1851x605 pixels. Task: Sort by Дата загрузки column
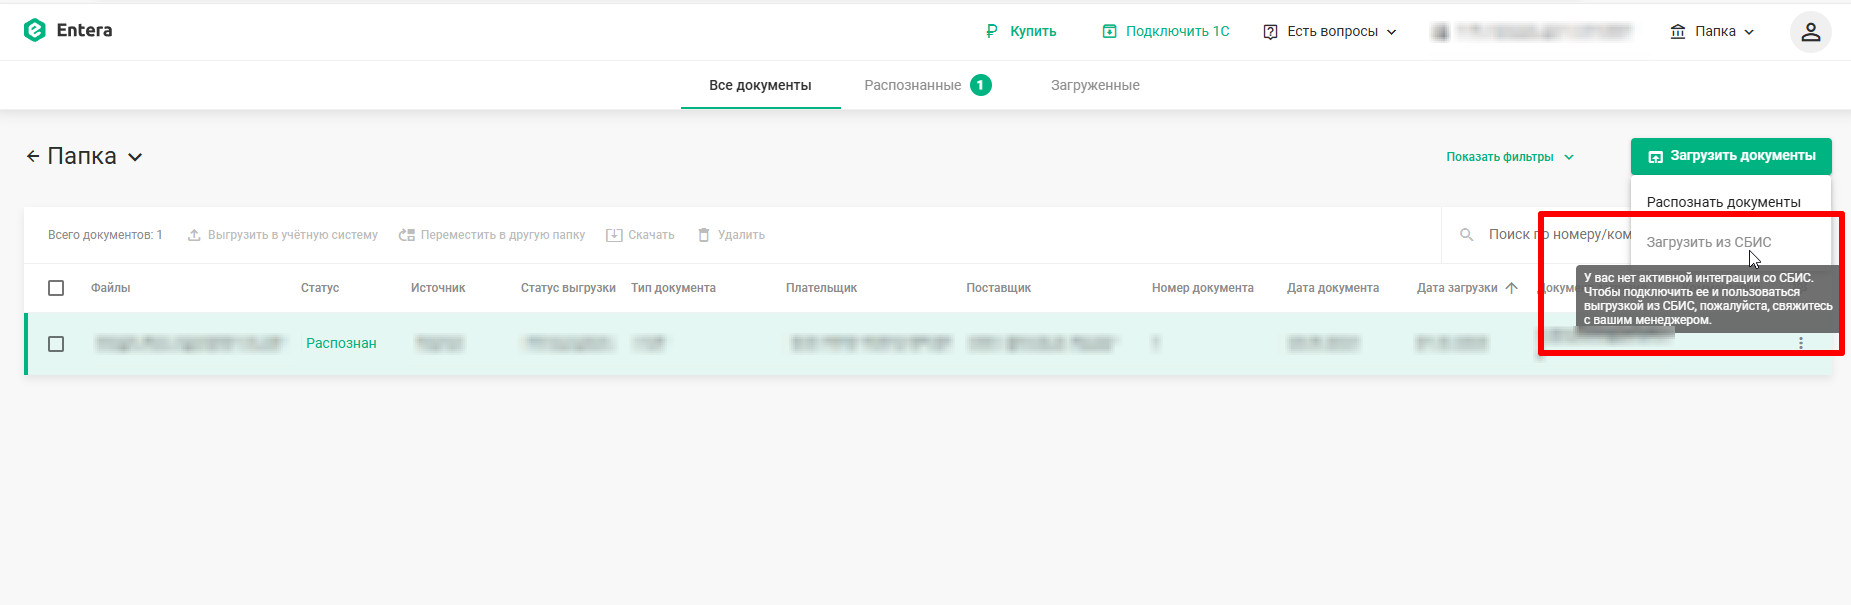point(1457,288)
